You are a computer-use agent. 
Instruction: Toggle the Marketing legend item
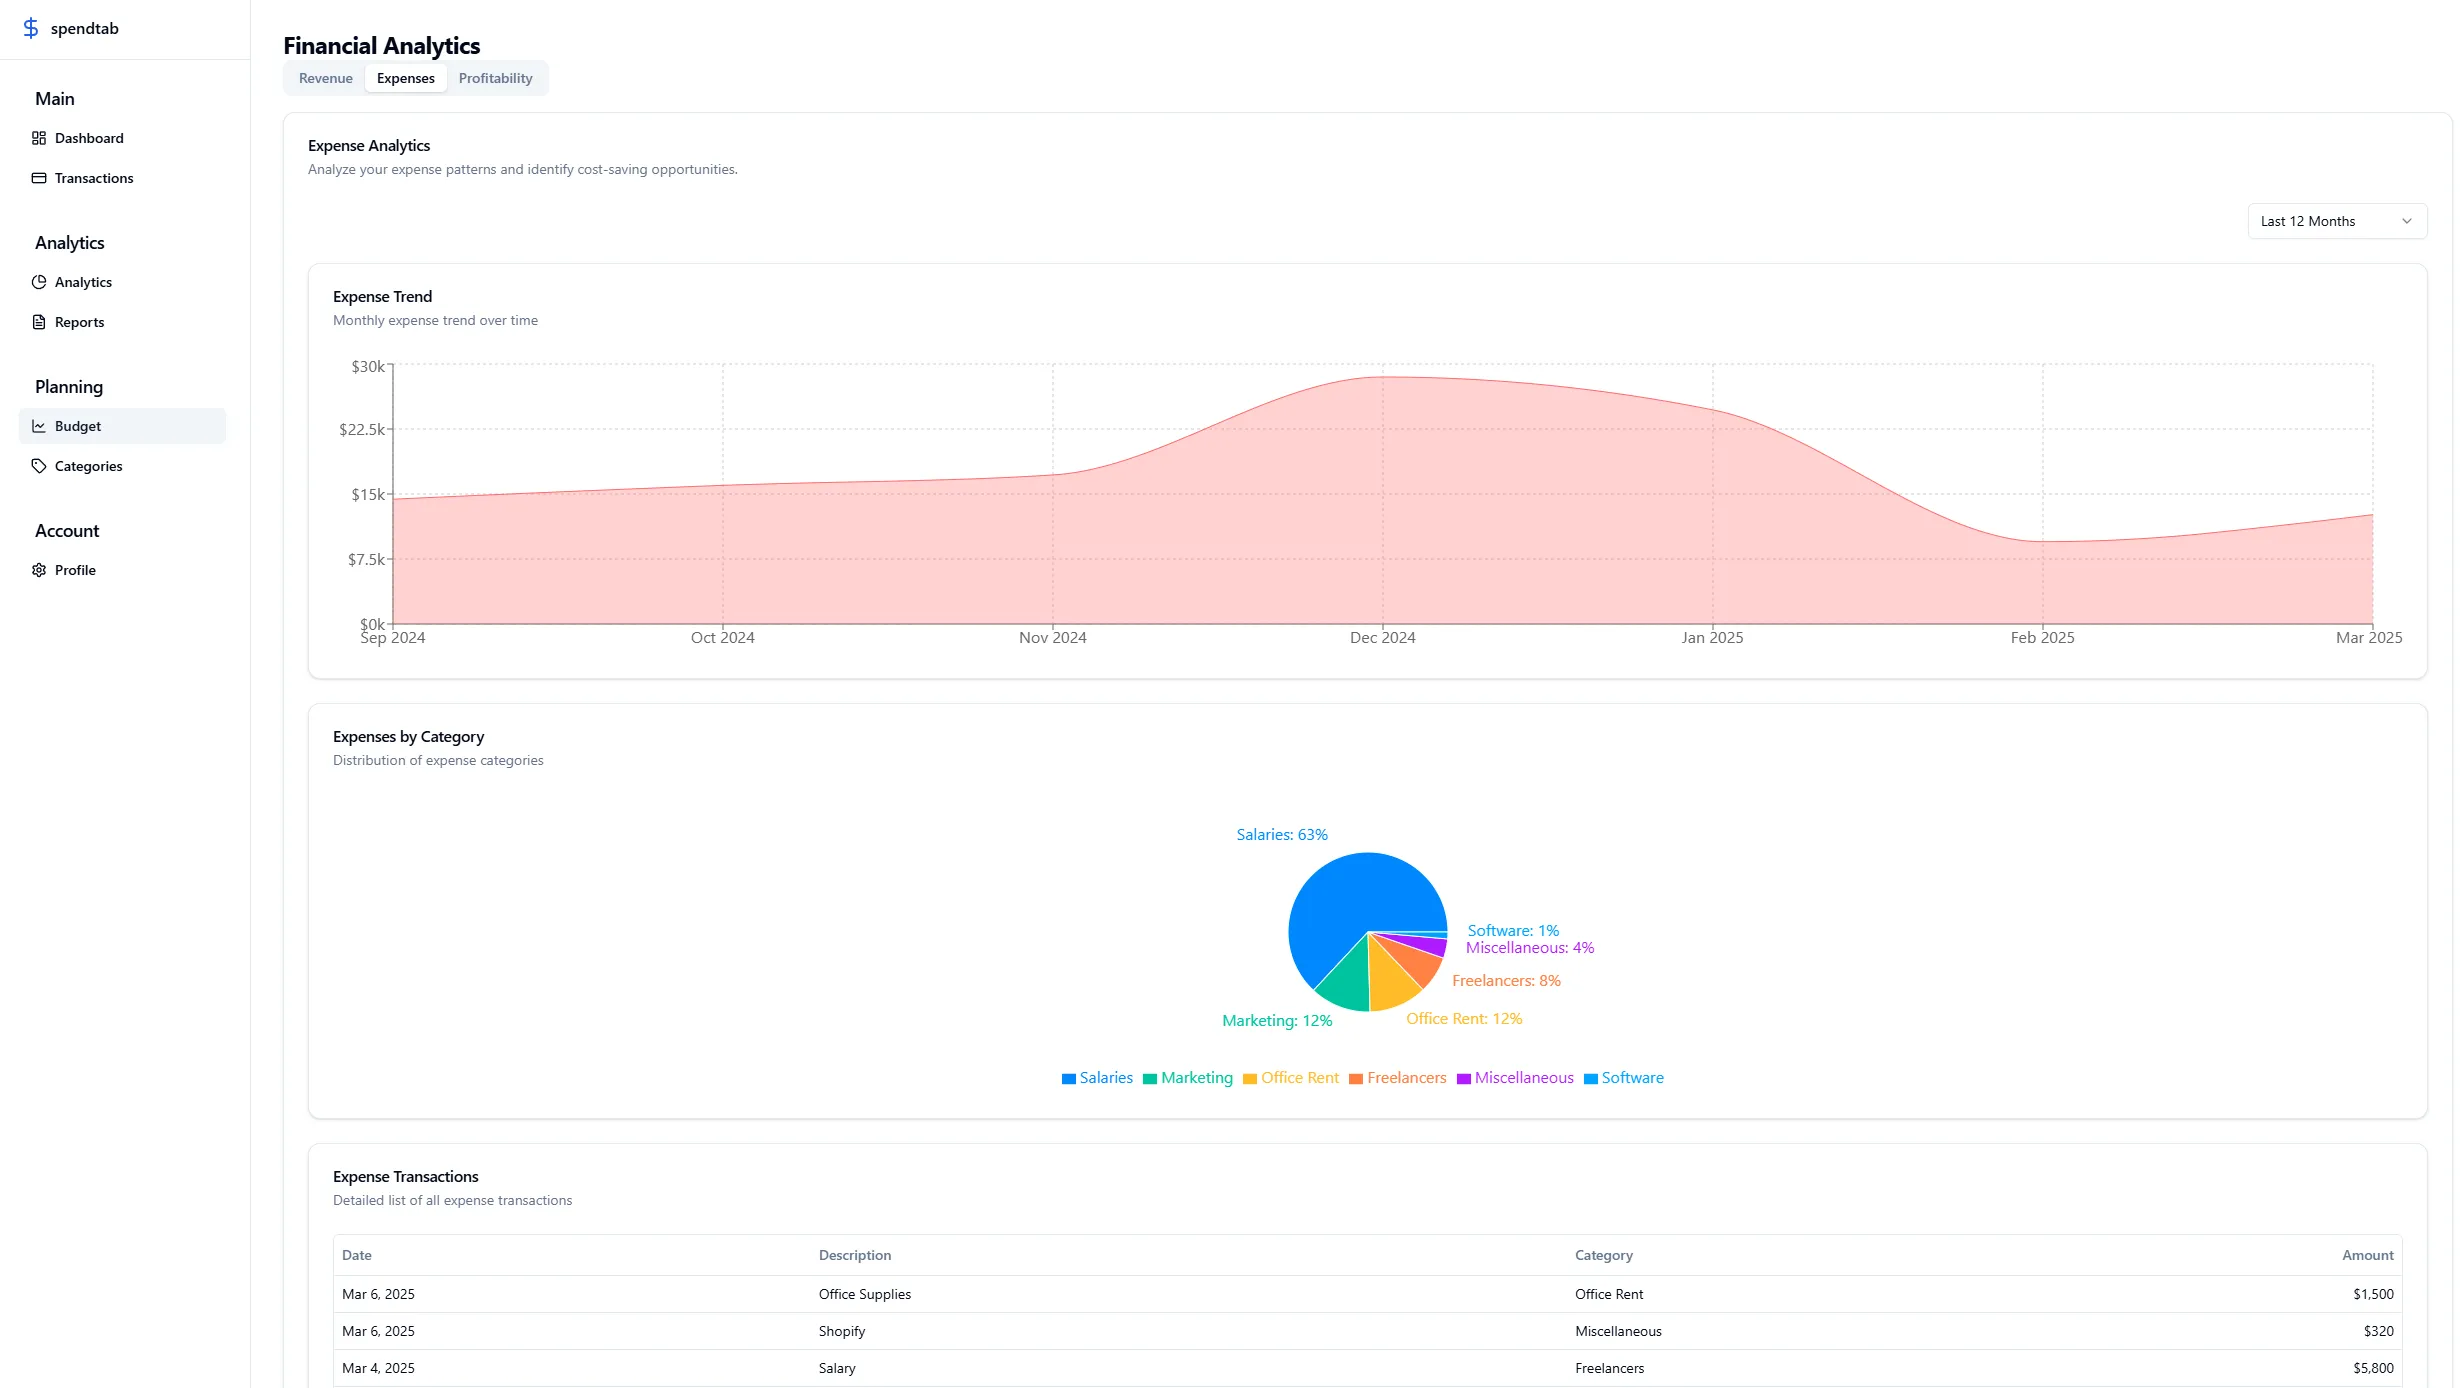[1196, 1077]
